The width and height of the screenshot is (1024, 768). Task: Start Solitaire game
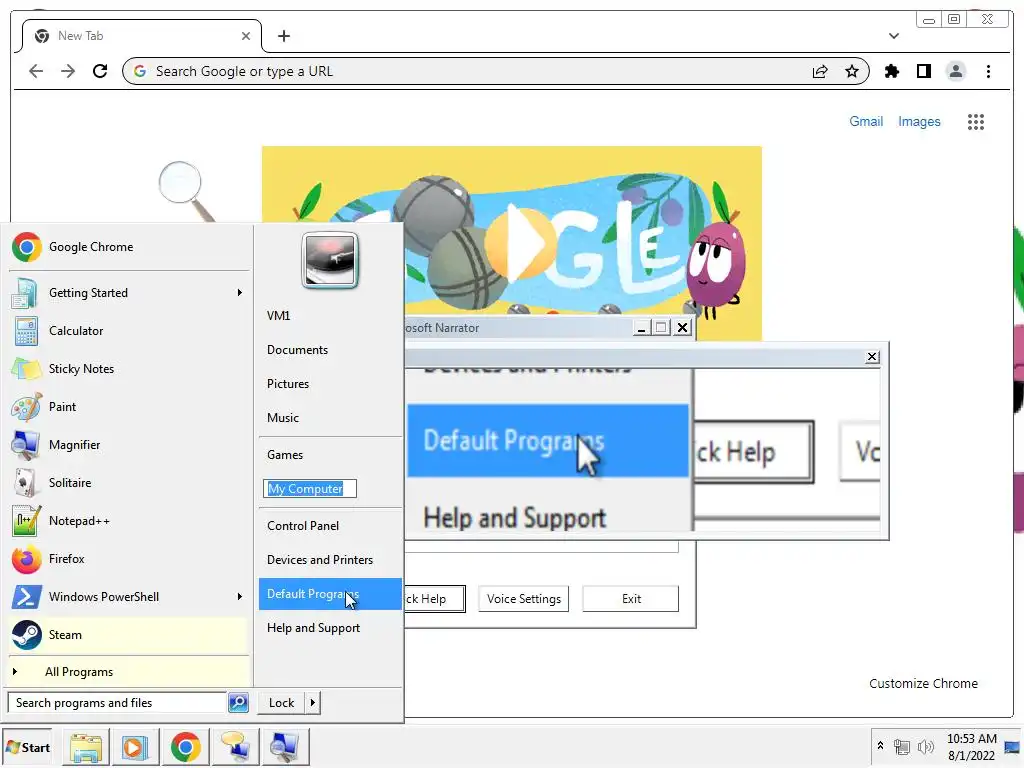pos(129,483)
